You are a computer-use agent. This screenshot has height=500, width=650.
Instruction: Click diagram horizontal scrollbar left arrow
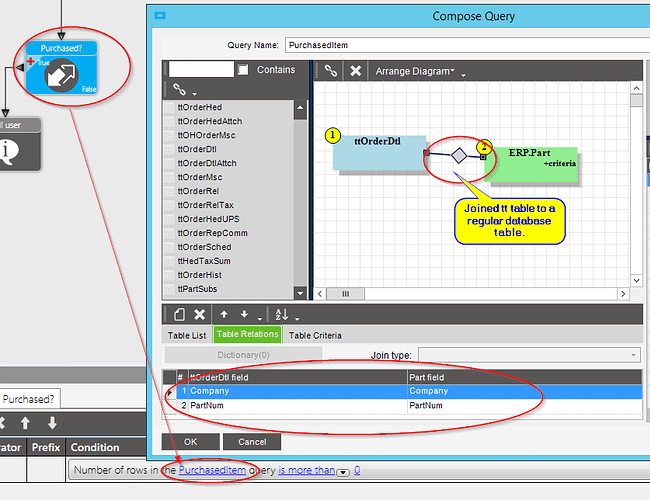[x=320, y=294]
